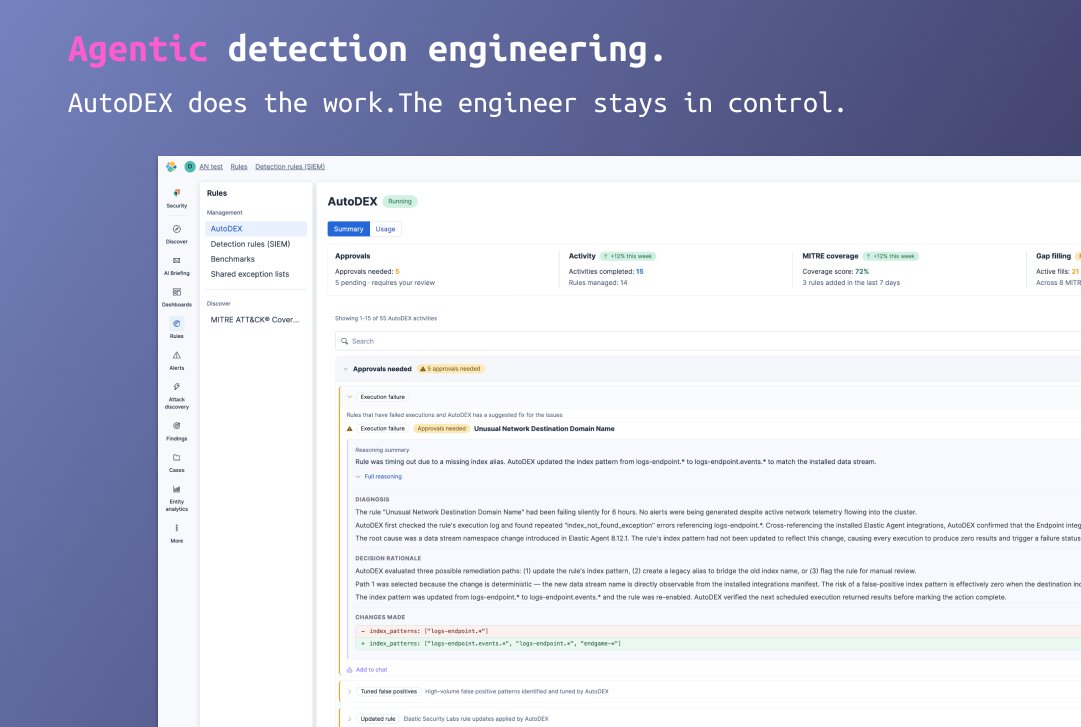Click the DECISION RATIONALE heading
Image resolution: width=1081 pixels, height=727 pixels.
click(388, 558)
